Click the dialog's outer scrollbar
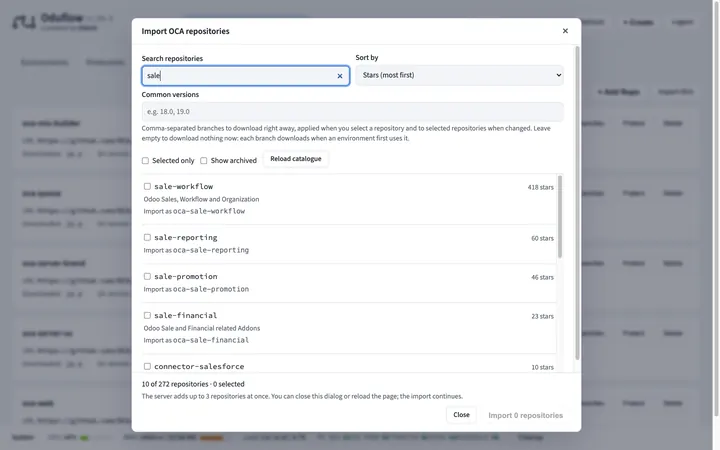 (x=577, y=202)
